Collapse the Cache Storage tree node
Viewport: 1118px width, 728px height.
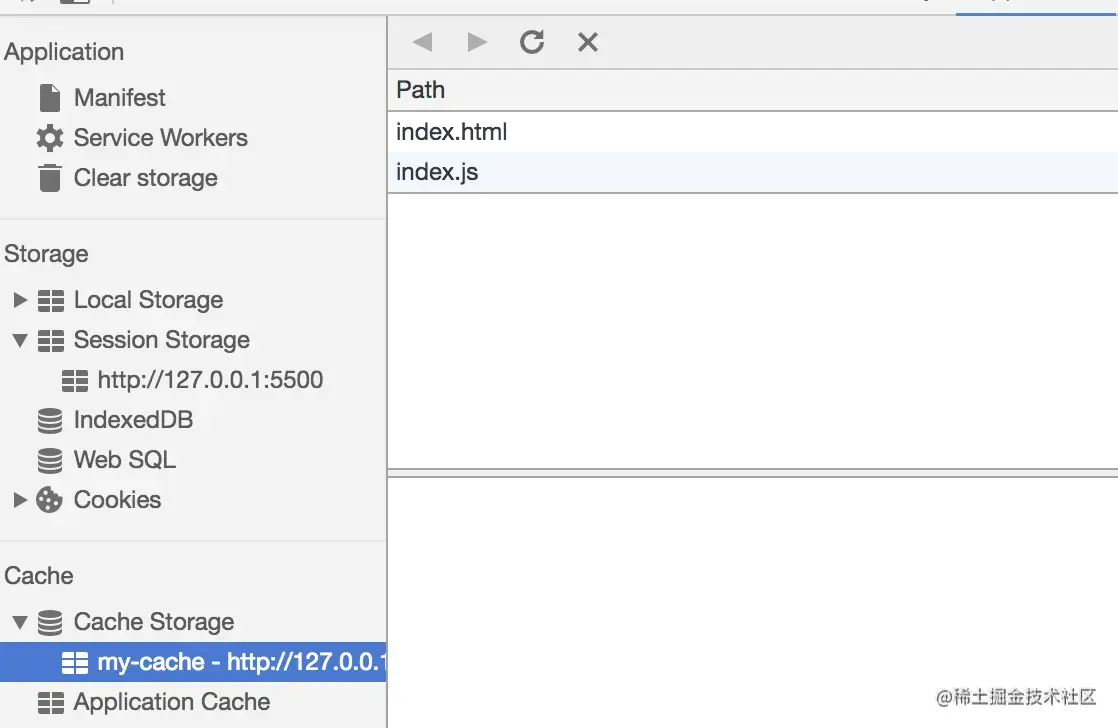[20, 622]
